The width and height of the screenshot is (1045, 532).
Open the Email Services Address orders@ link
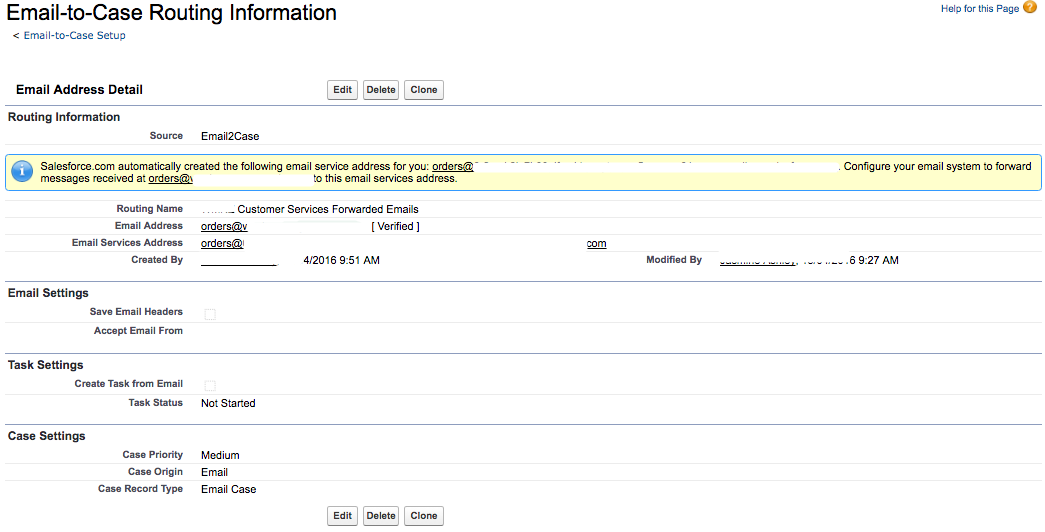pyautogui.click(x=222, y=244)
